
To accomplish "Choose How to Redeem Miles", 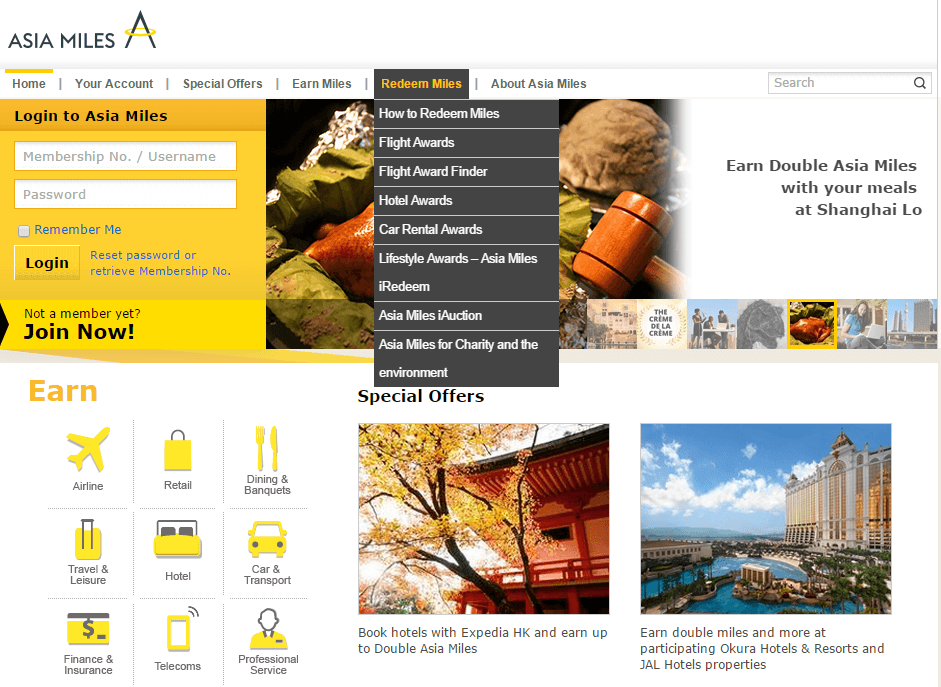I will [x=466, y=113].
